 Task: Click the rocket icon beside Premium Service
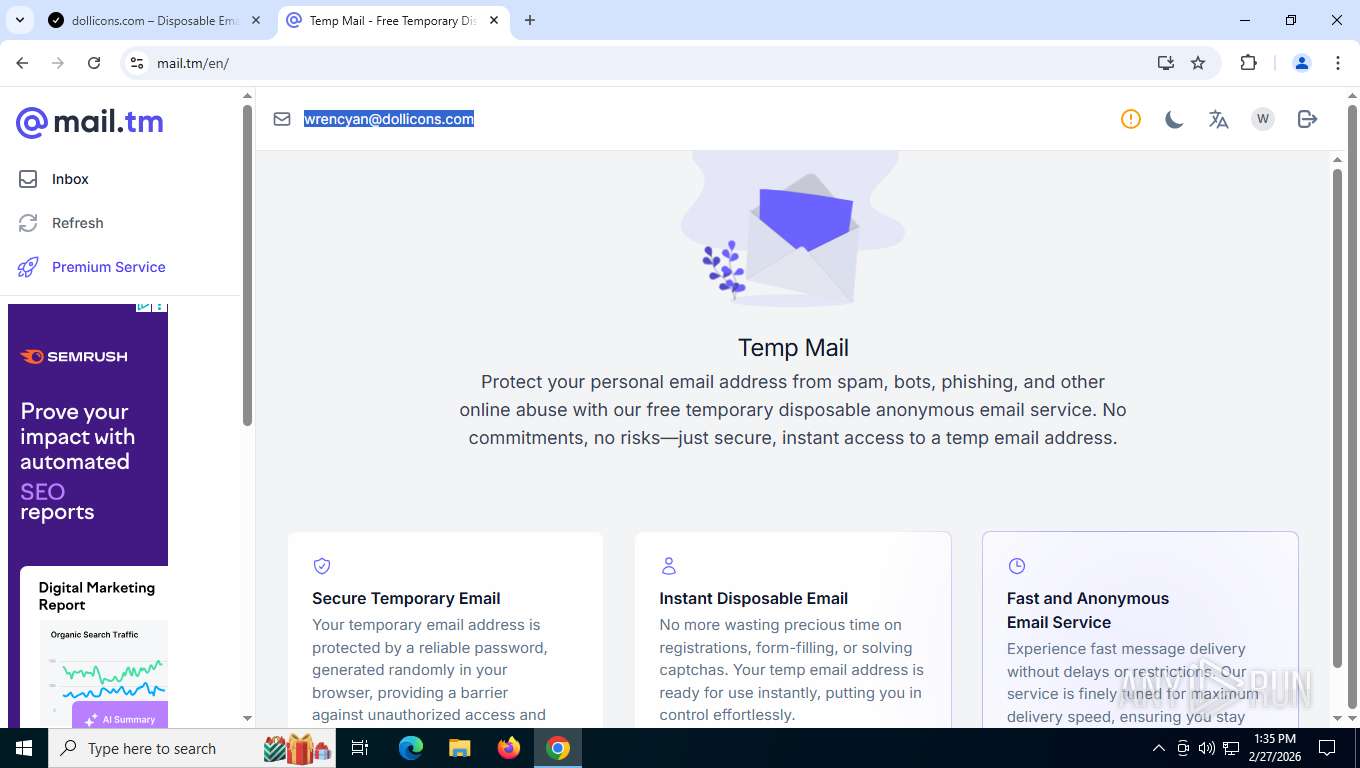[28, 267]
